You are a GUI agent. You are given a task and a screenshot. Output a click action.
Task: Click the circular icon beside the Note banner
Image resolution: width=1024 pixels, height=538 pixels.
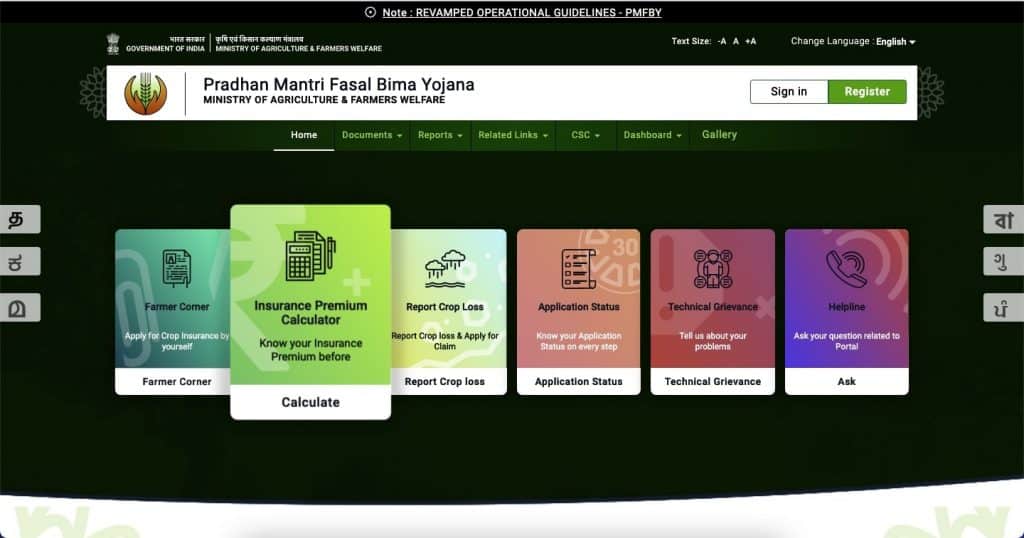[370, 12]
